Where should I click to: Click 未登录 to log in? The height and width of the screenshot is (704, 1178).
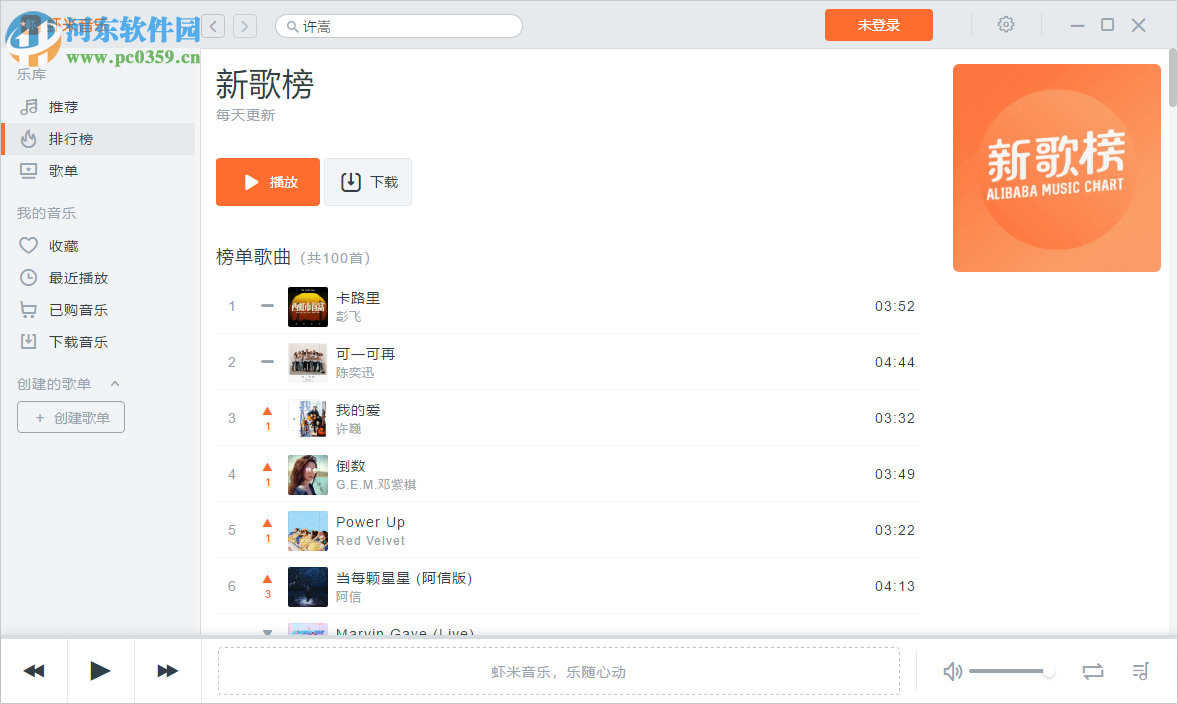(x=878, y=24)
